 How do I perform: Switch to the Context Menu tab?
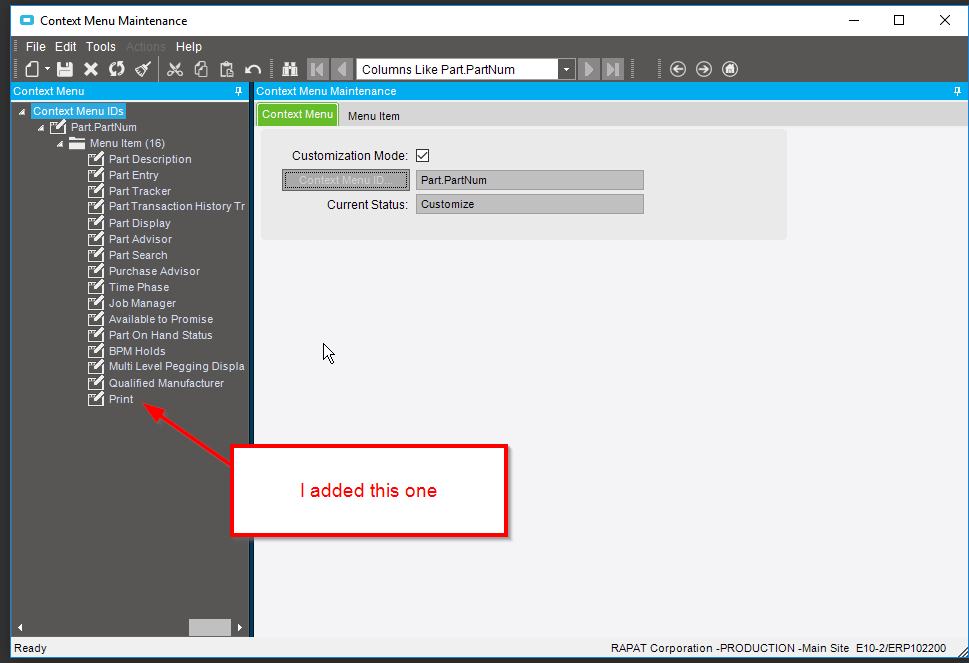(297, 114)
